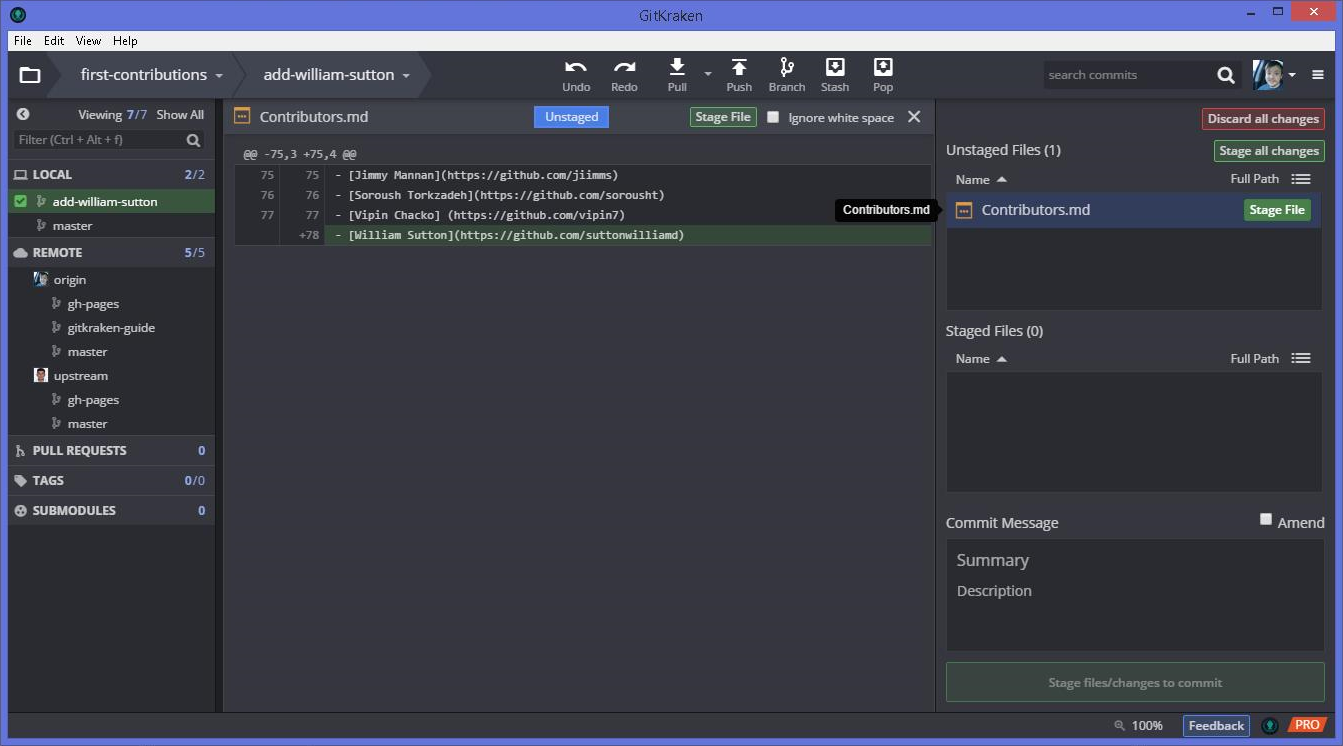Click the Undo toolbar icon
The image size is (1343, 746).
tap(576, 67)
